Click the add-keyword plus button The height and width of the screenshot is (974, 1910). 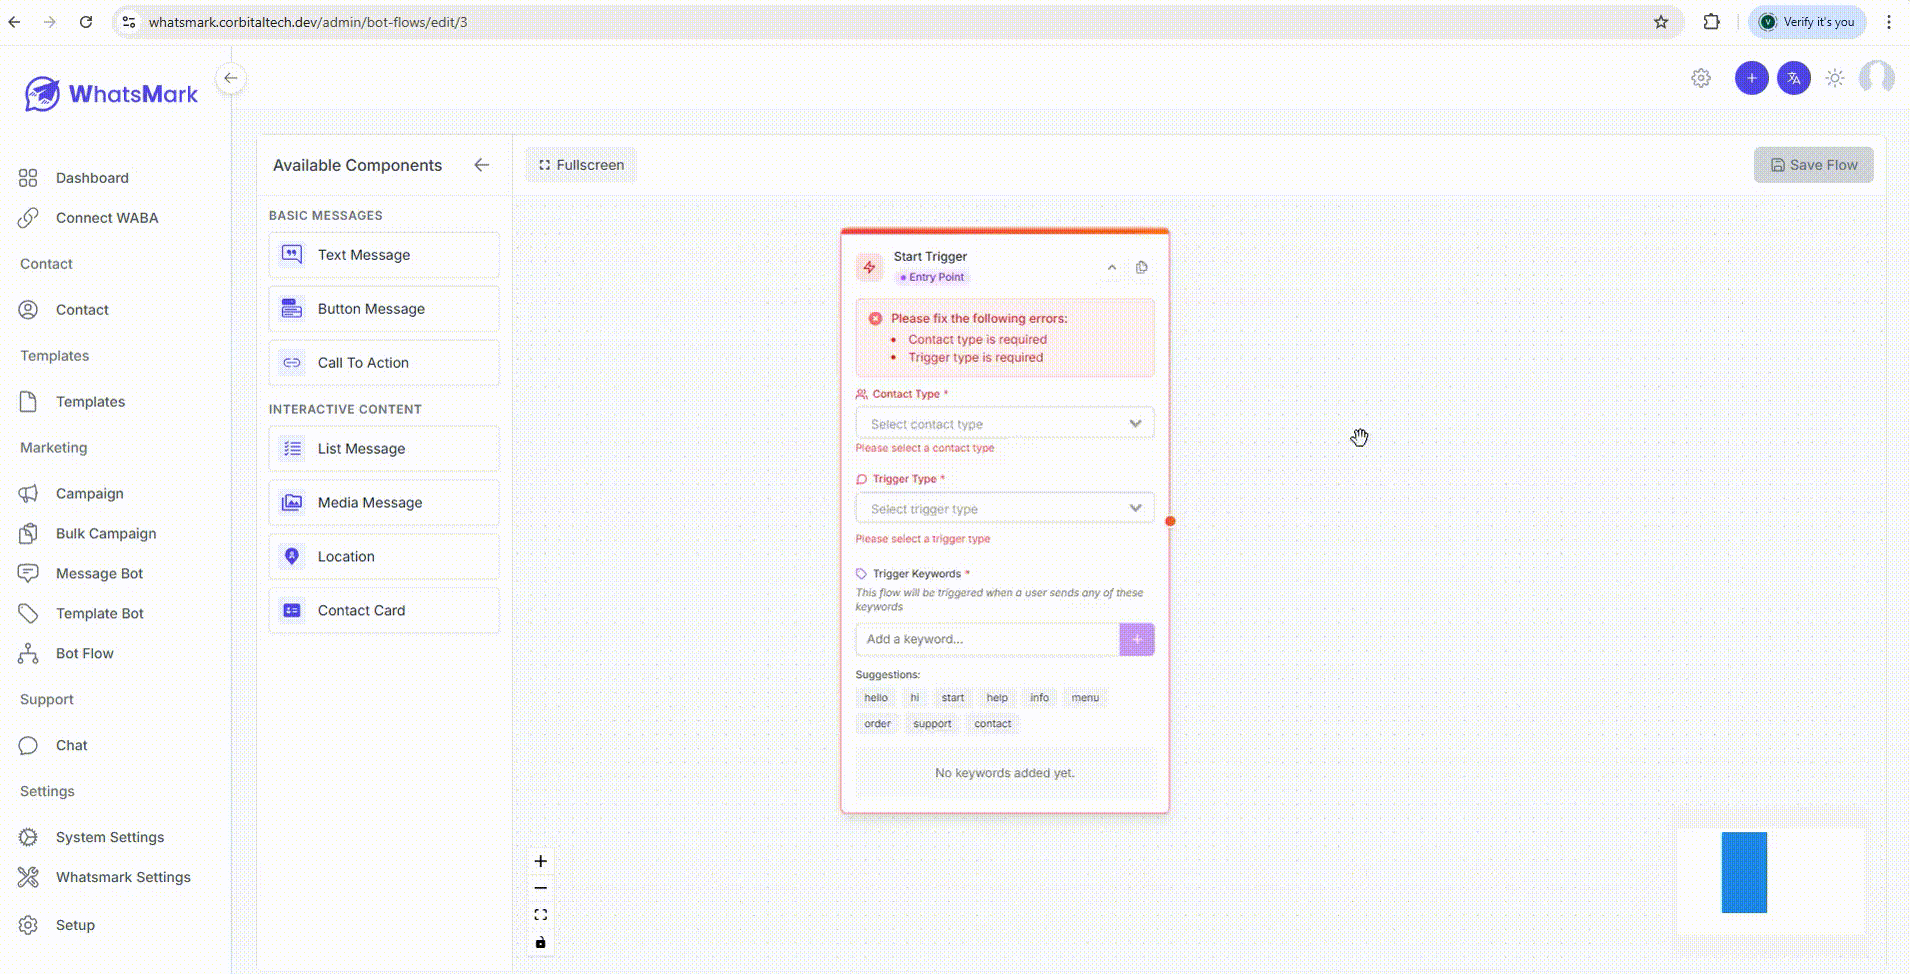[x=1136, y=639]
